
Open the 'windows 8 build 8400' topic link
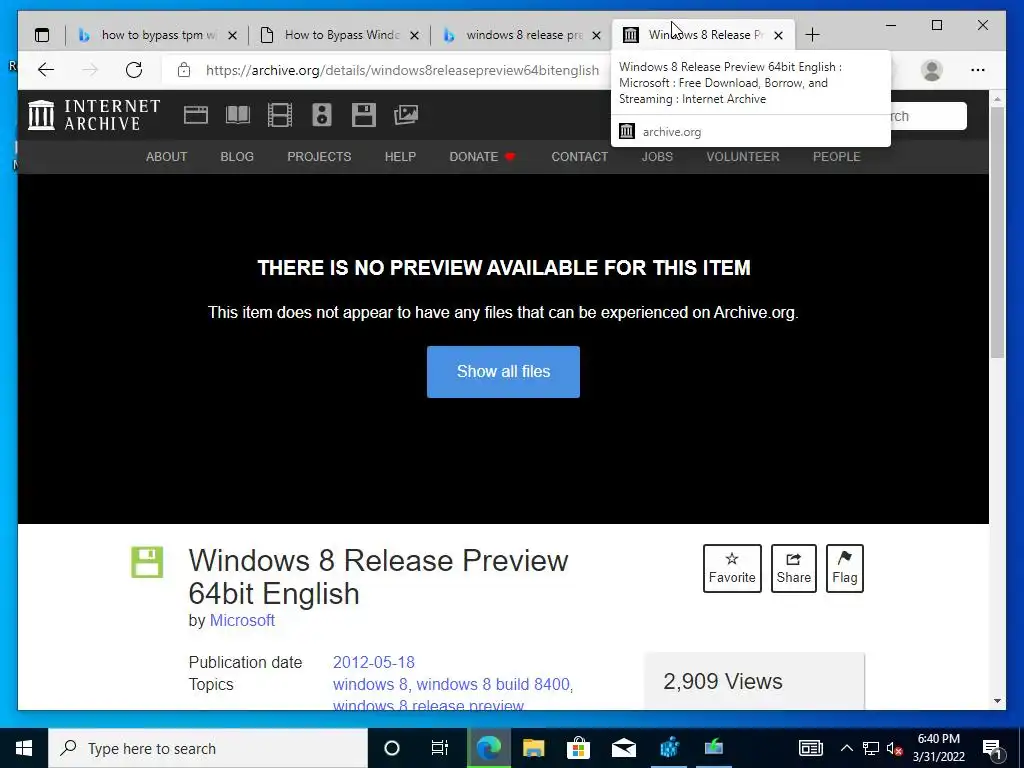(493, 684)
